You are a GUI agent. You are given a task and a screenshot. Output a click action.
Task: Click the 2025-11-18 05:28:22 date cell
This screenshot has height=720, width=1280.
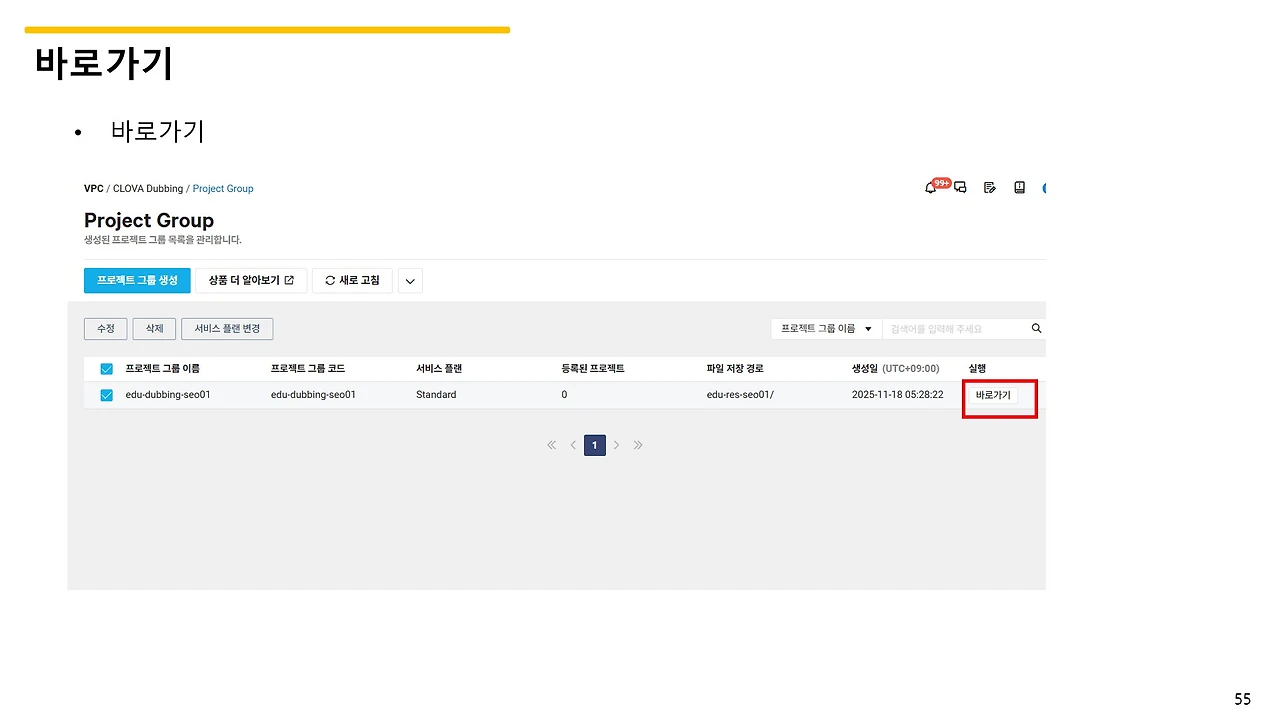pos(898,395)
